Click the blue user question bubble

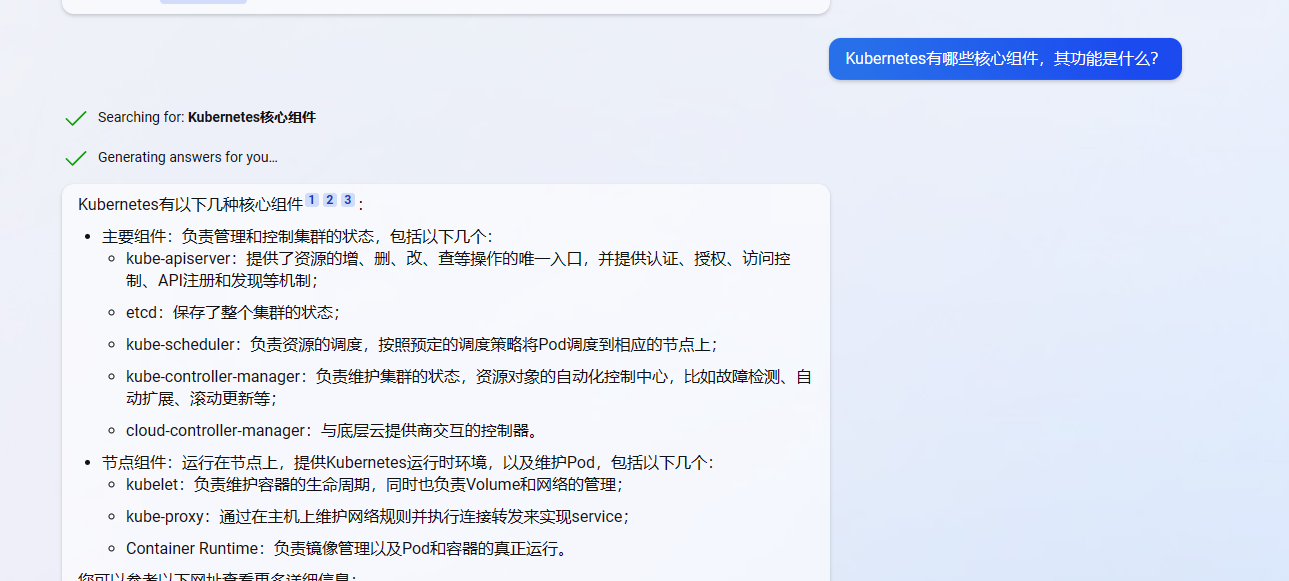coord(1004,58)
